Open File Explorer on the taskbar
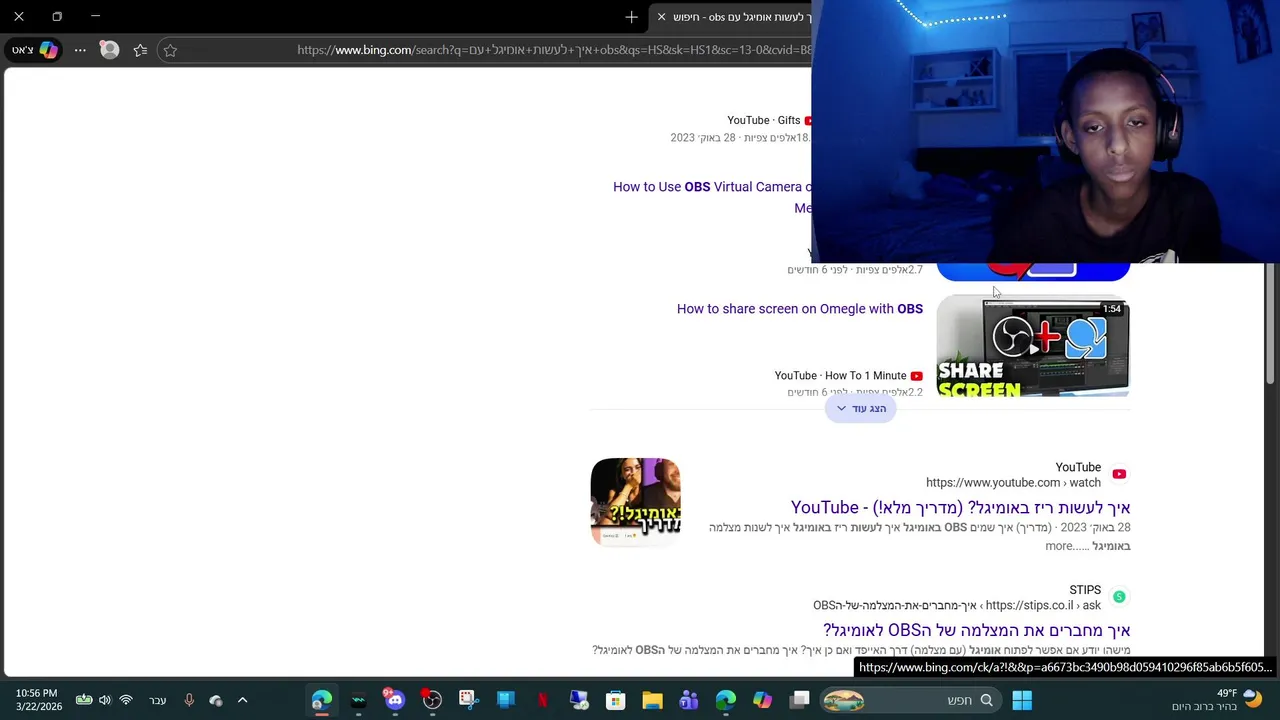 pos(652,700)
